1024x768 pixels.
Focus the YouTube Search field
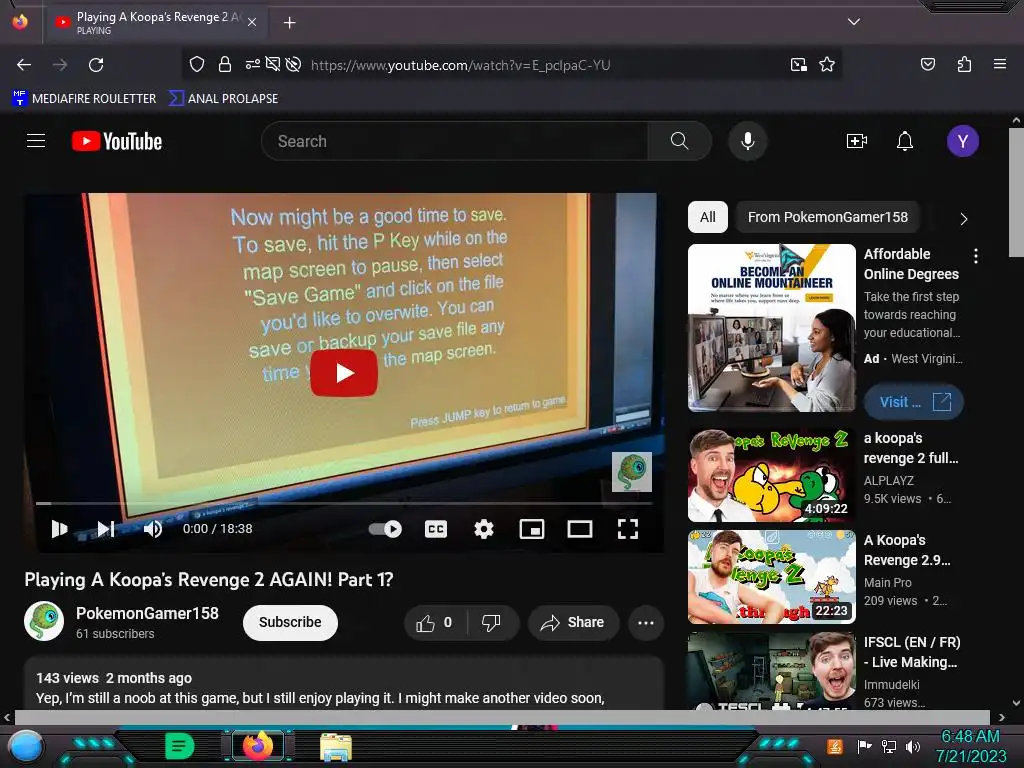455,141
